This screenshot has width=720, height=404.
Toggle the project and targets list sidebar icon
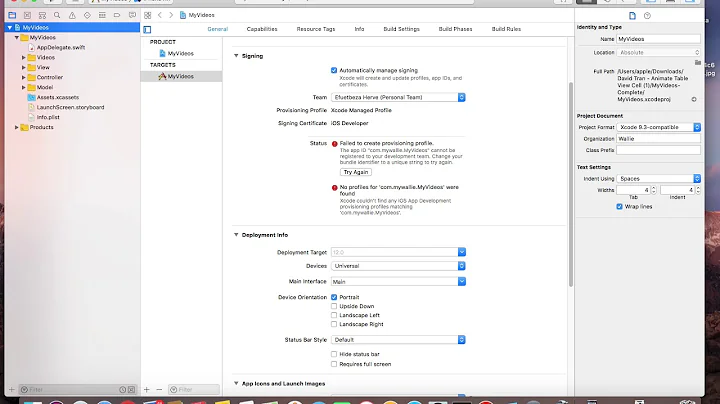tap(147, 29)
